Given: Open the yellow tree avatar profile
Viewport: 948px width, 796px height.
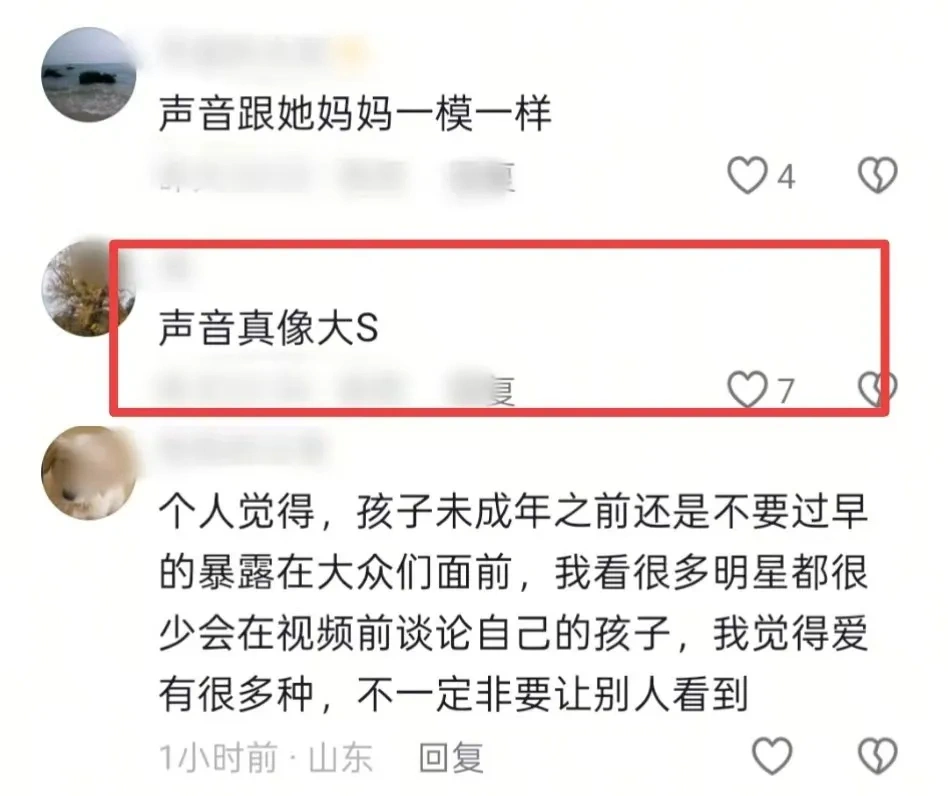Looking at the screenshot, I should pyautogui.click(x=88, y=288).
